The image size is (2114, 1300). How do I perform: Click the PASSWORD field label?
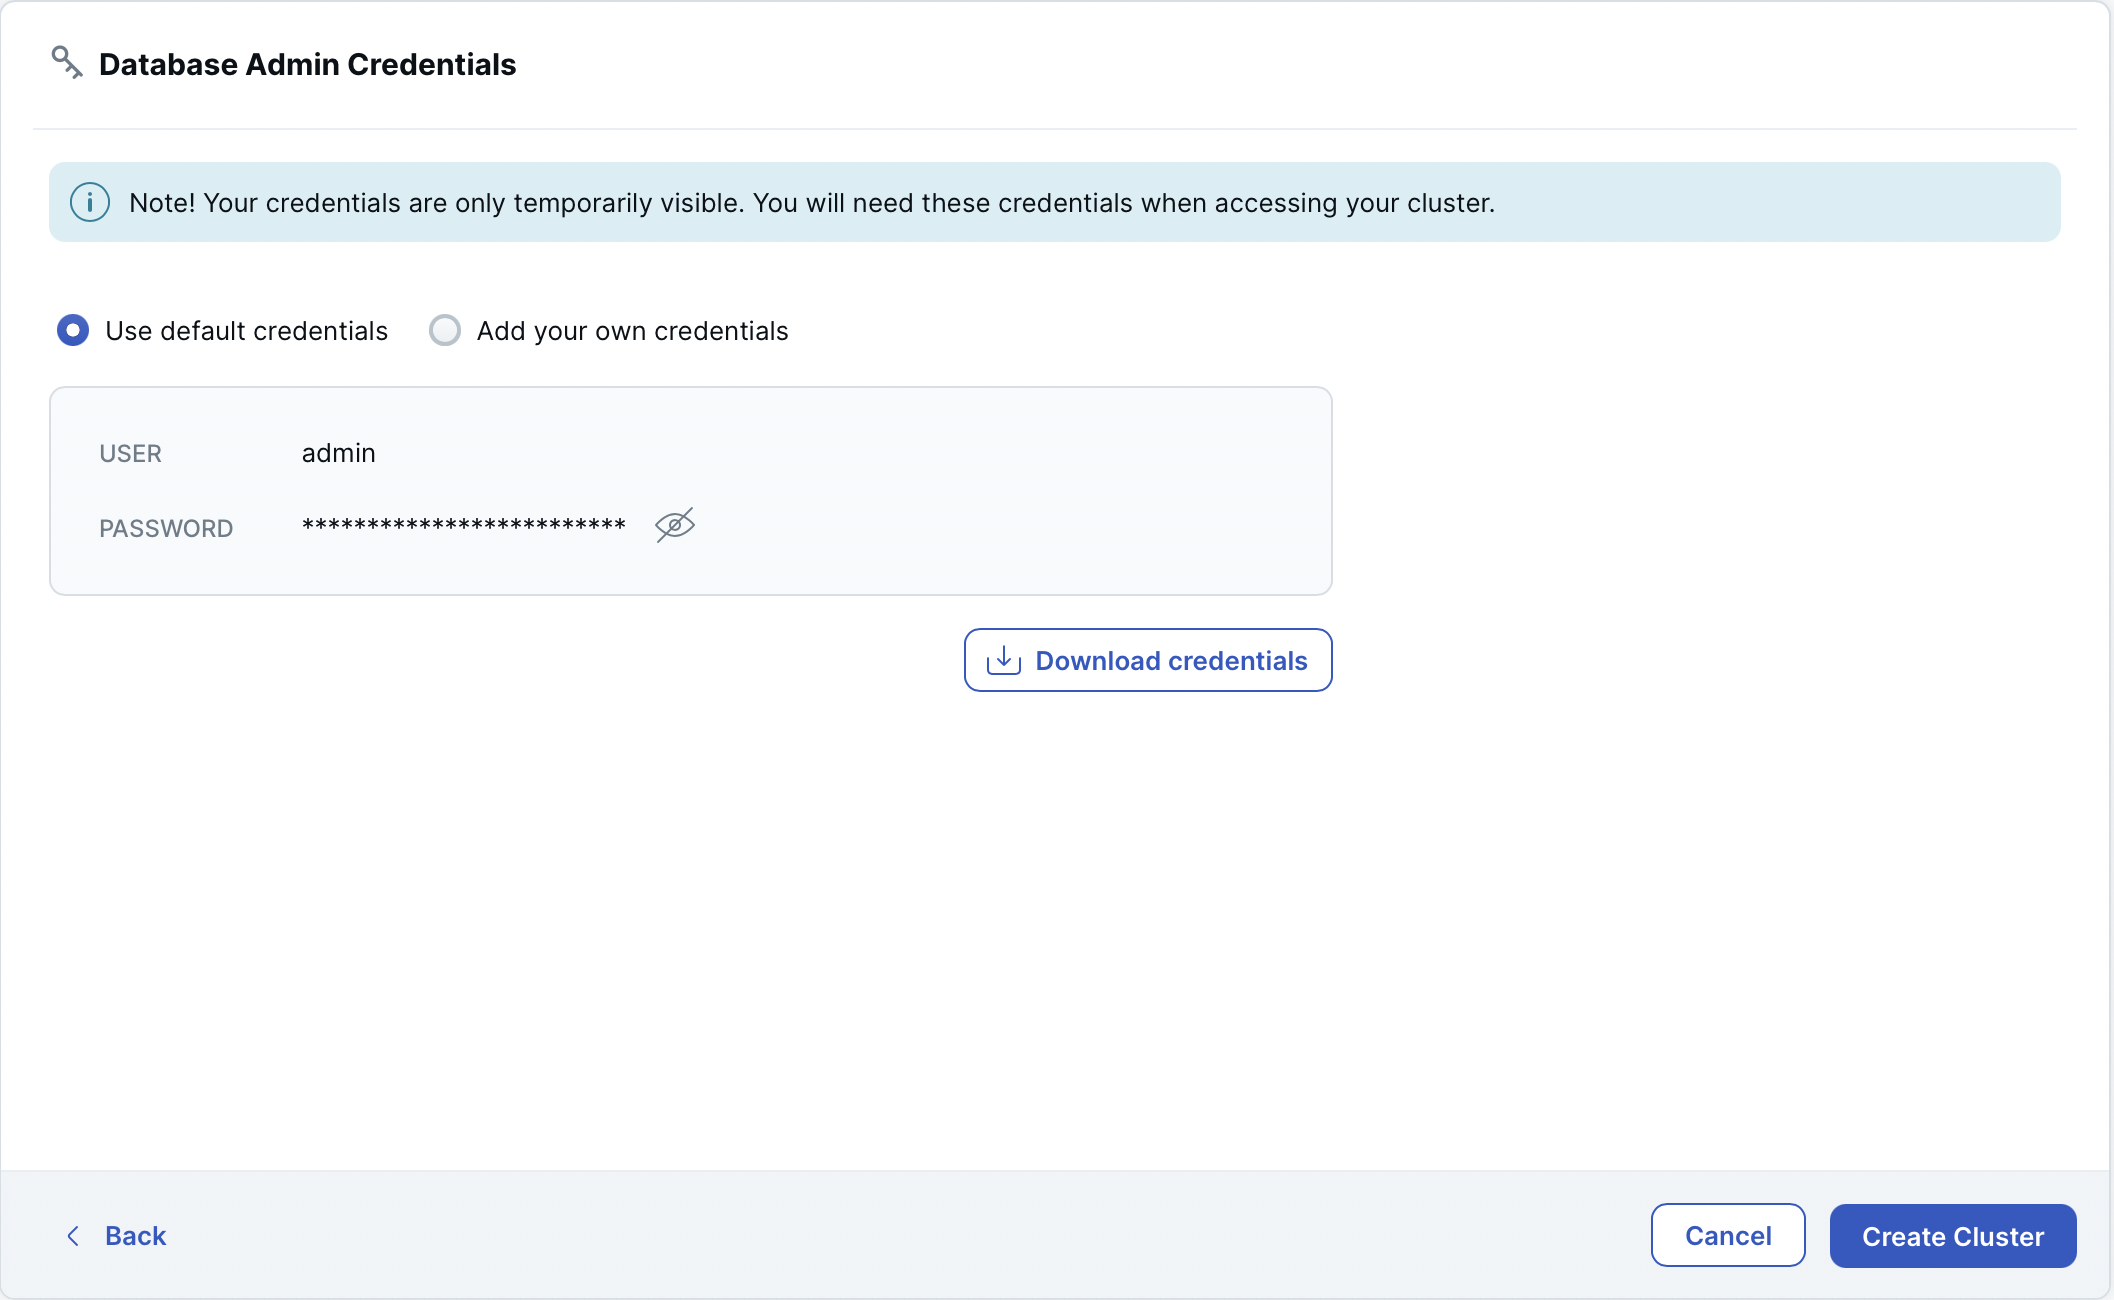pyautogui.click(x=166, y=528)
